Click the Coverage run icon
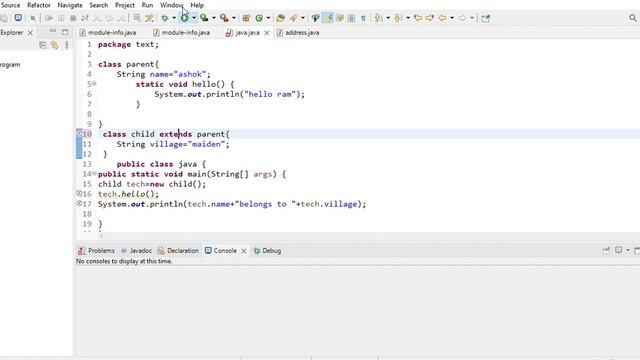 [204, 18]
